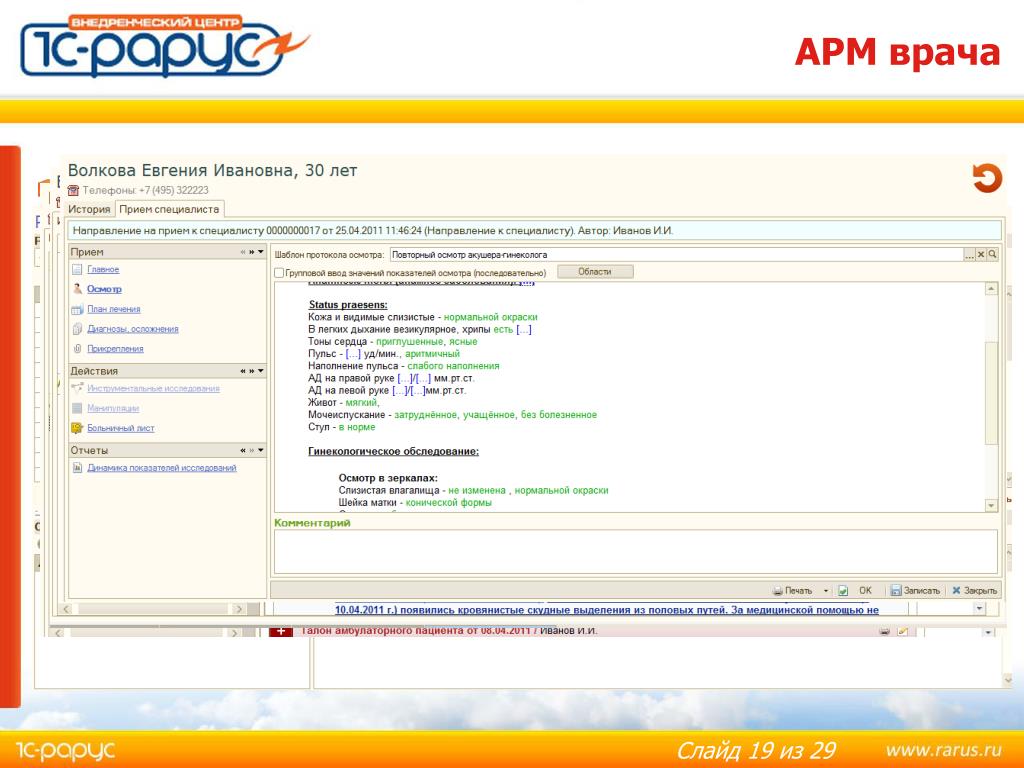Open Динамика показателей исследований report link
This screenshot has width=1024, height=768.
(162, 468)
